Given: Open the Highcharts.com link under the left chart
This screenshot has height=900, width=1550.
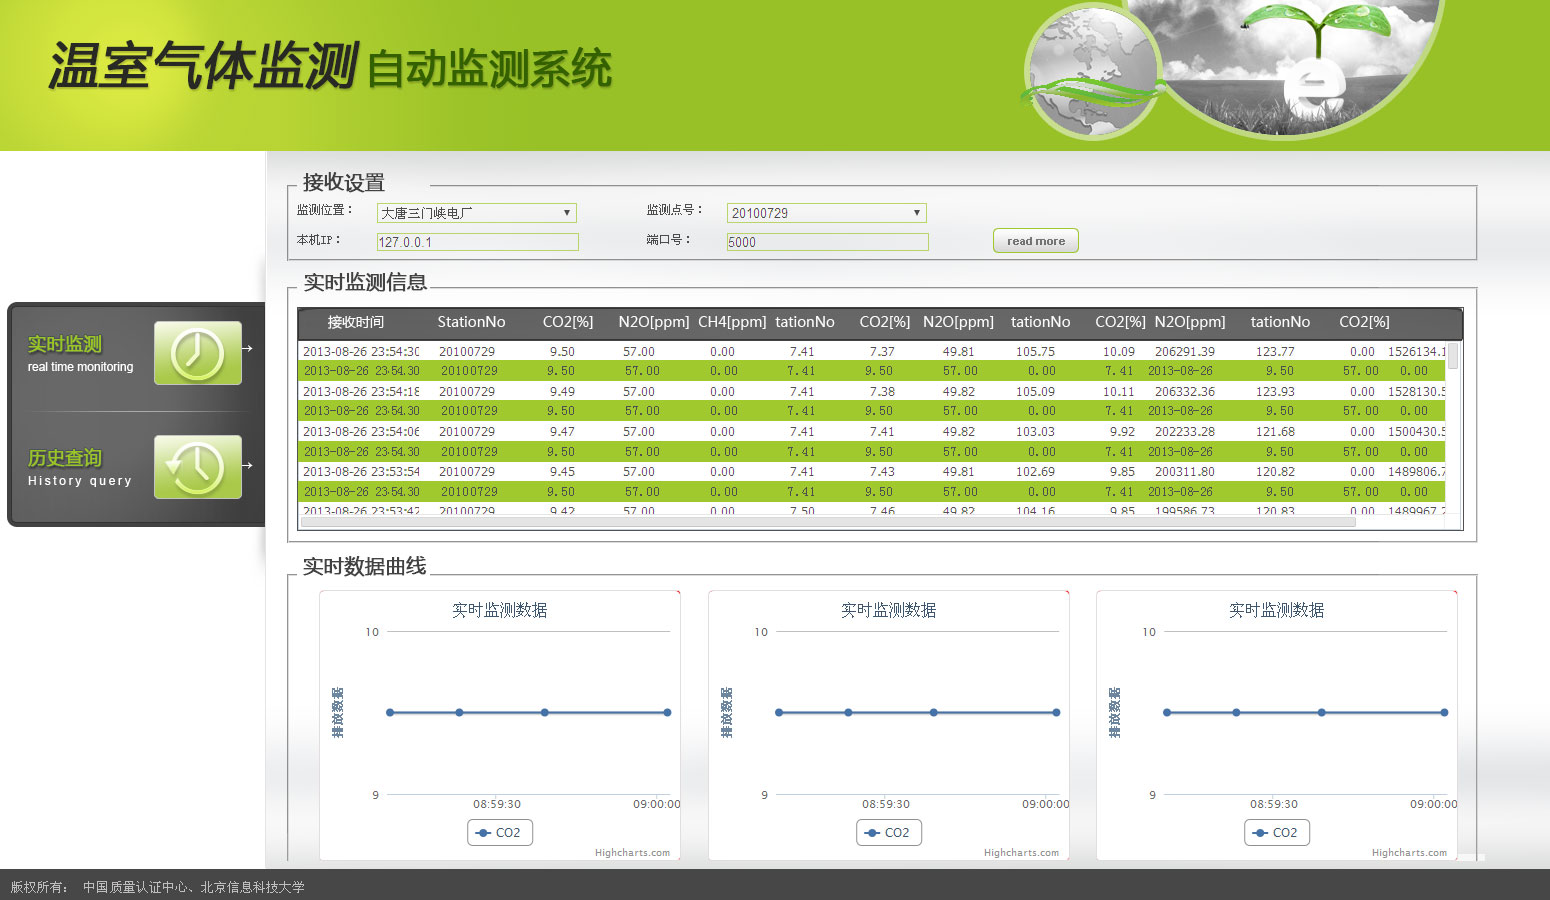Looking at the screenshot, I should click(632, 853).
